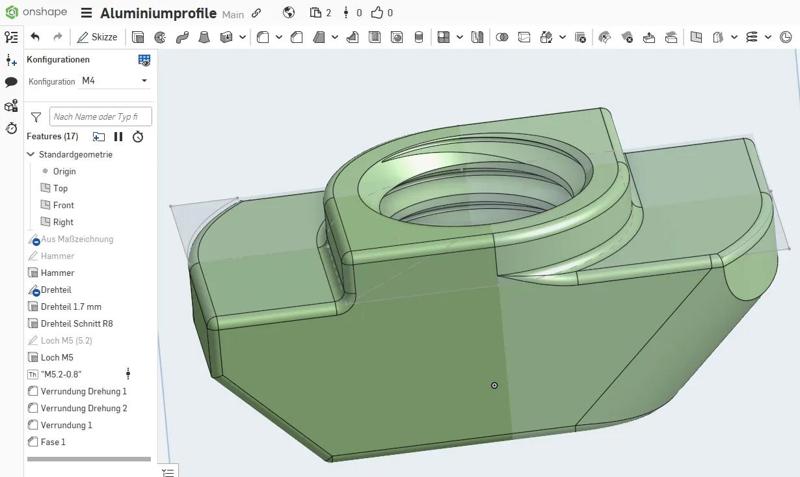The height and width of the screenshot is (477, 800).
Task: Open the dropdown next to Transform tool
Action: pos(562,37)
